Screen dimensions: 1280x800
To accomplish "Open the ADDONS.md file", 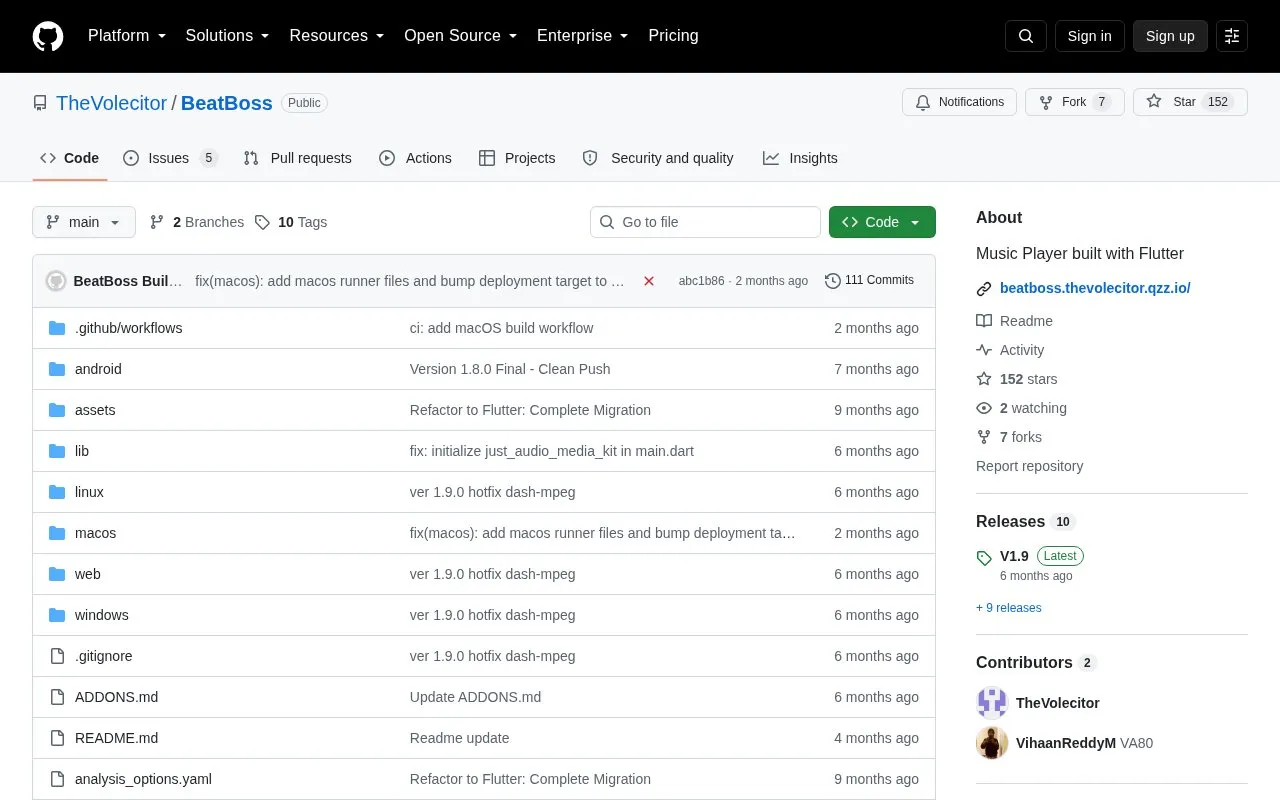I will [116, 697].
